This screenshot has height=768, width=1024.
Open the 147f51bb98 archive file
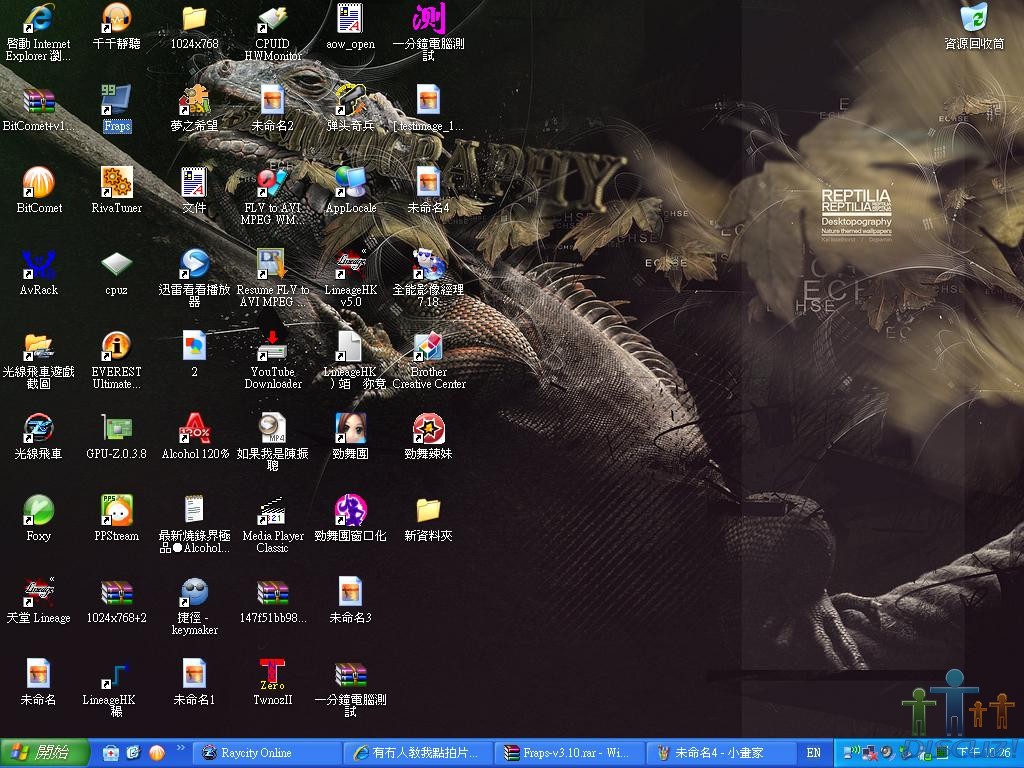pos(272,592)
